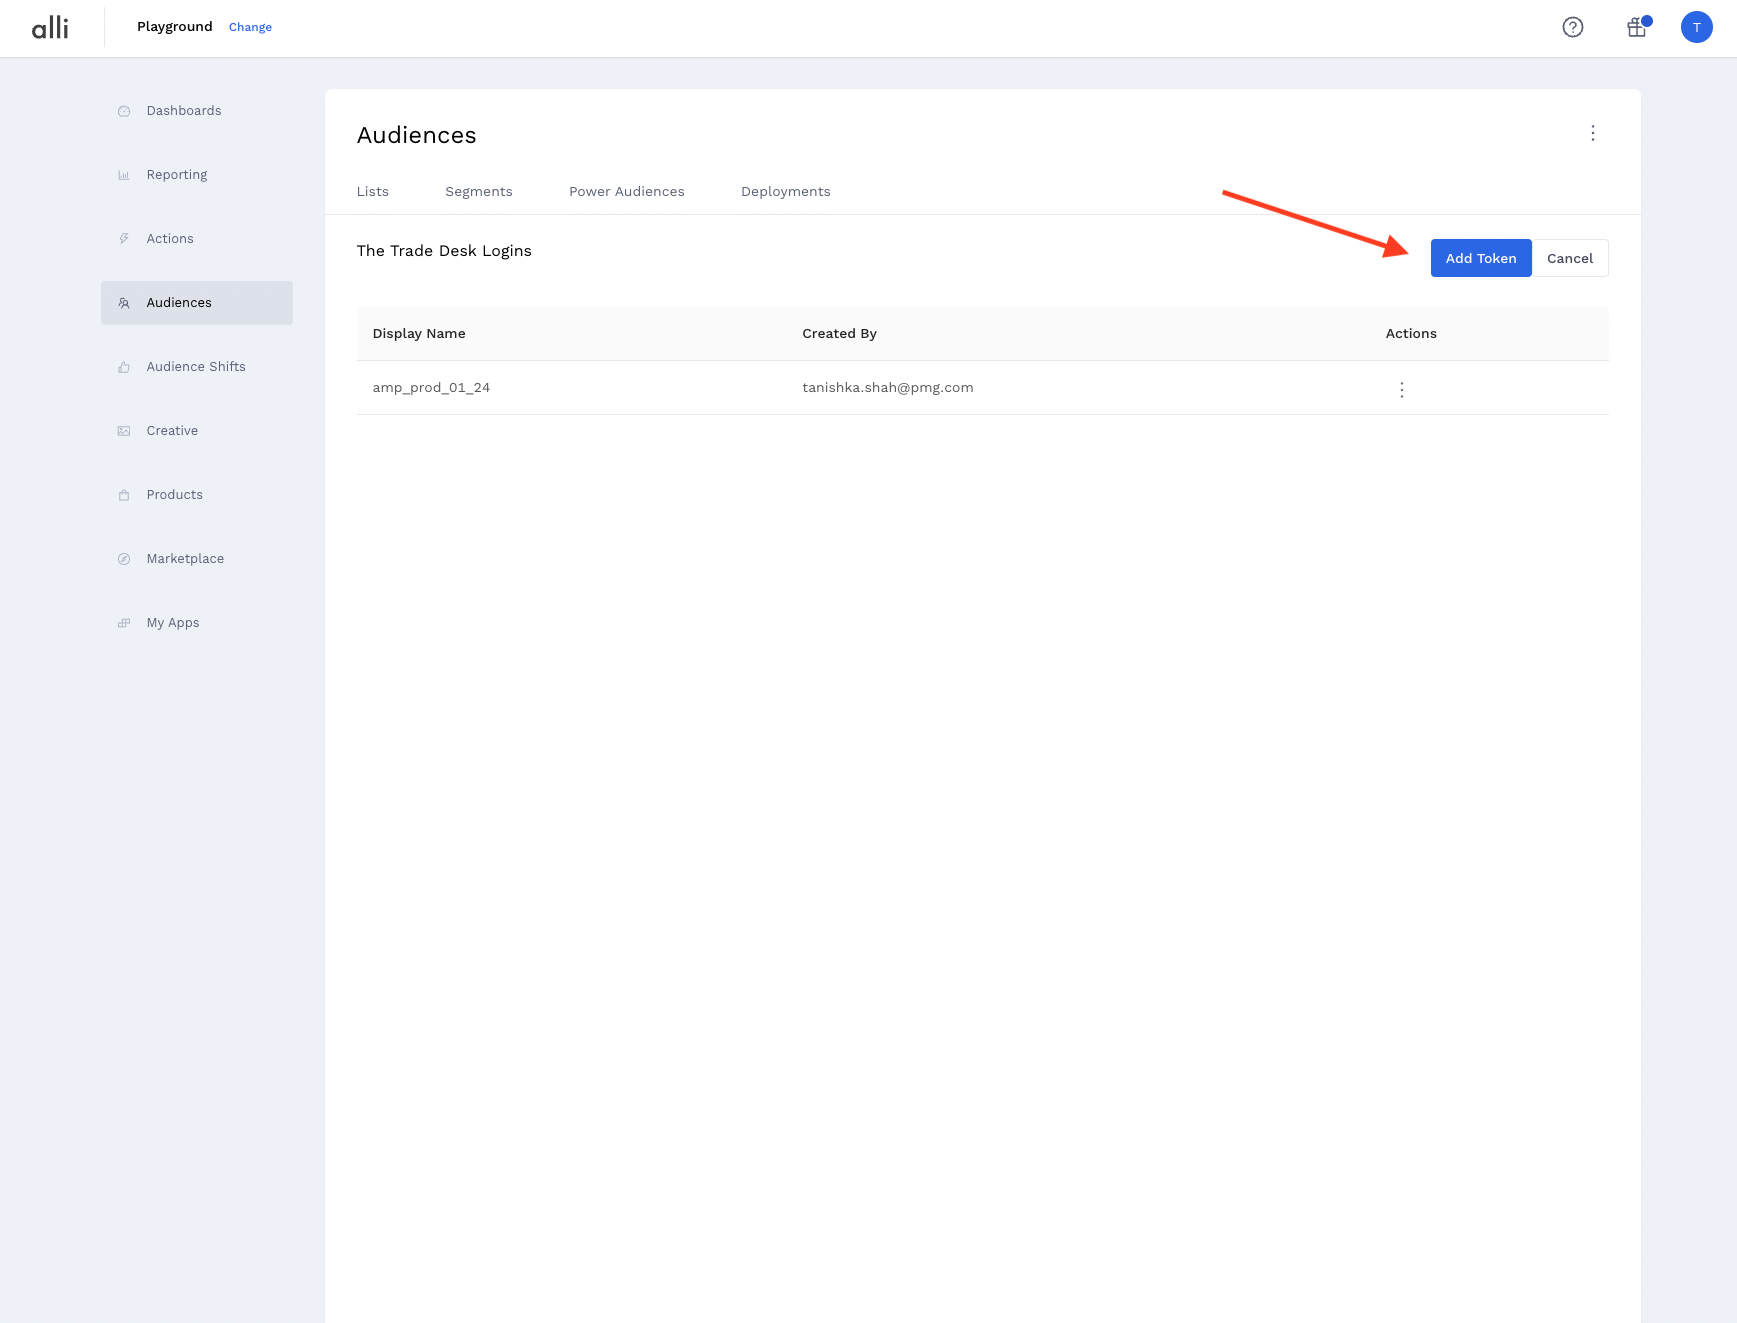This screenshot has width=1737, height=1323.
Task: Expand the Audiences panel three-dot menu
Action: (1592, 133)
